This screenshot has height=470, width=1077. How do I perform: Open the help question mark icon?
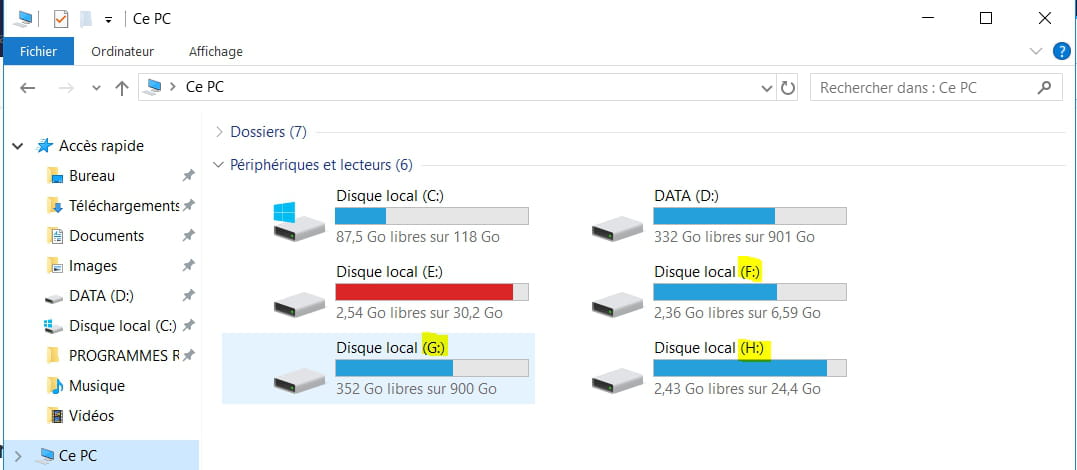pos(1061,51)
